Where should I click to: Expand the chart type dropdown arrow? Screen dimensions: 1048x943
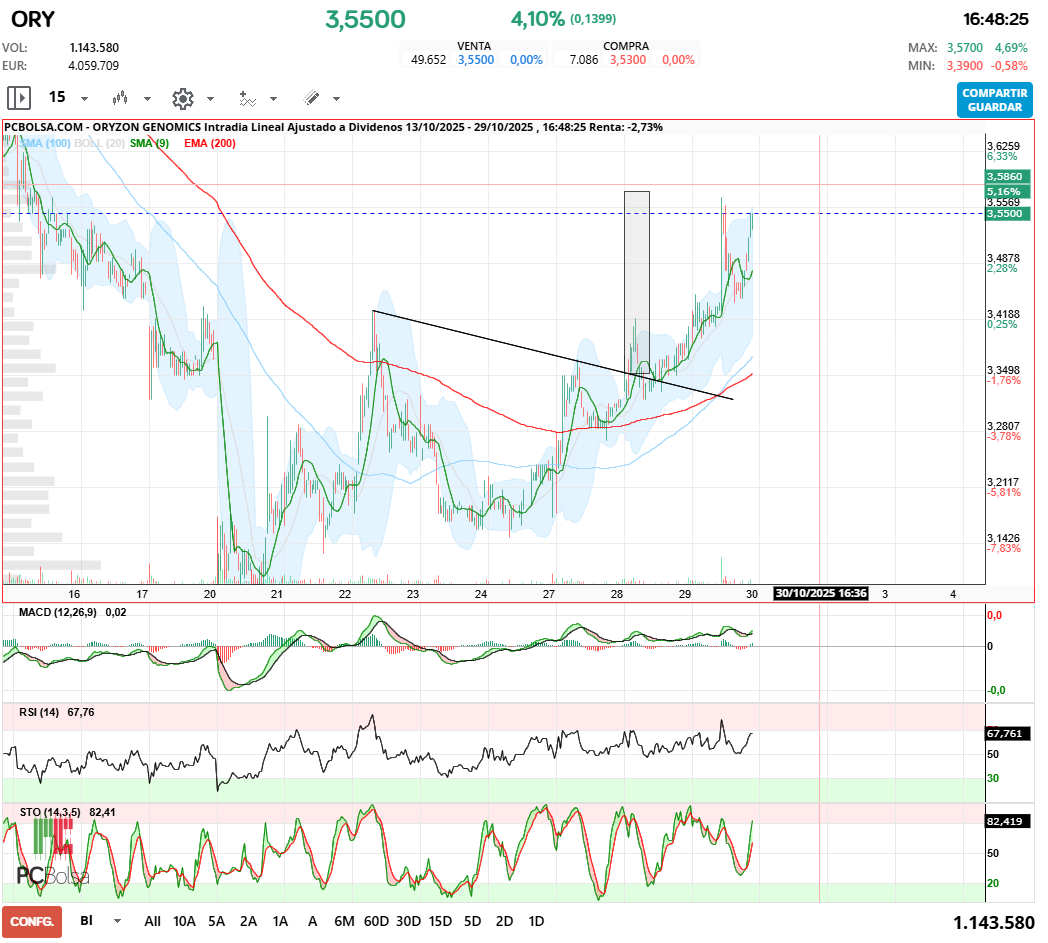(x=146, y=98)
